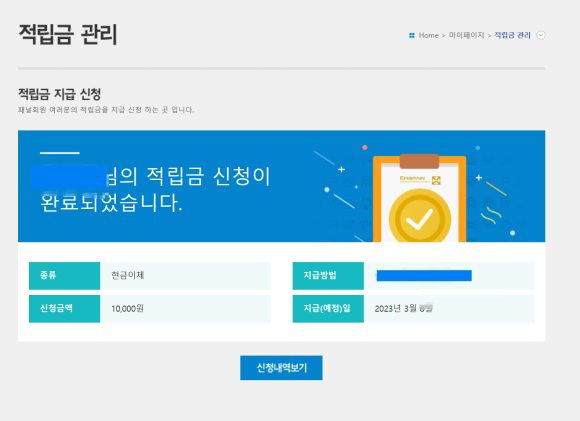The height and width of the screenshot is (421, 580).
Task: Click the gold checkmark medal image
Action: 420,216
